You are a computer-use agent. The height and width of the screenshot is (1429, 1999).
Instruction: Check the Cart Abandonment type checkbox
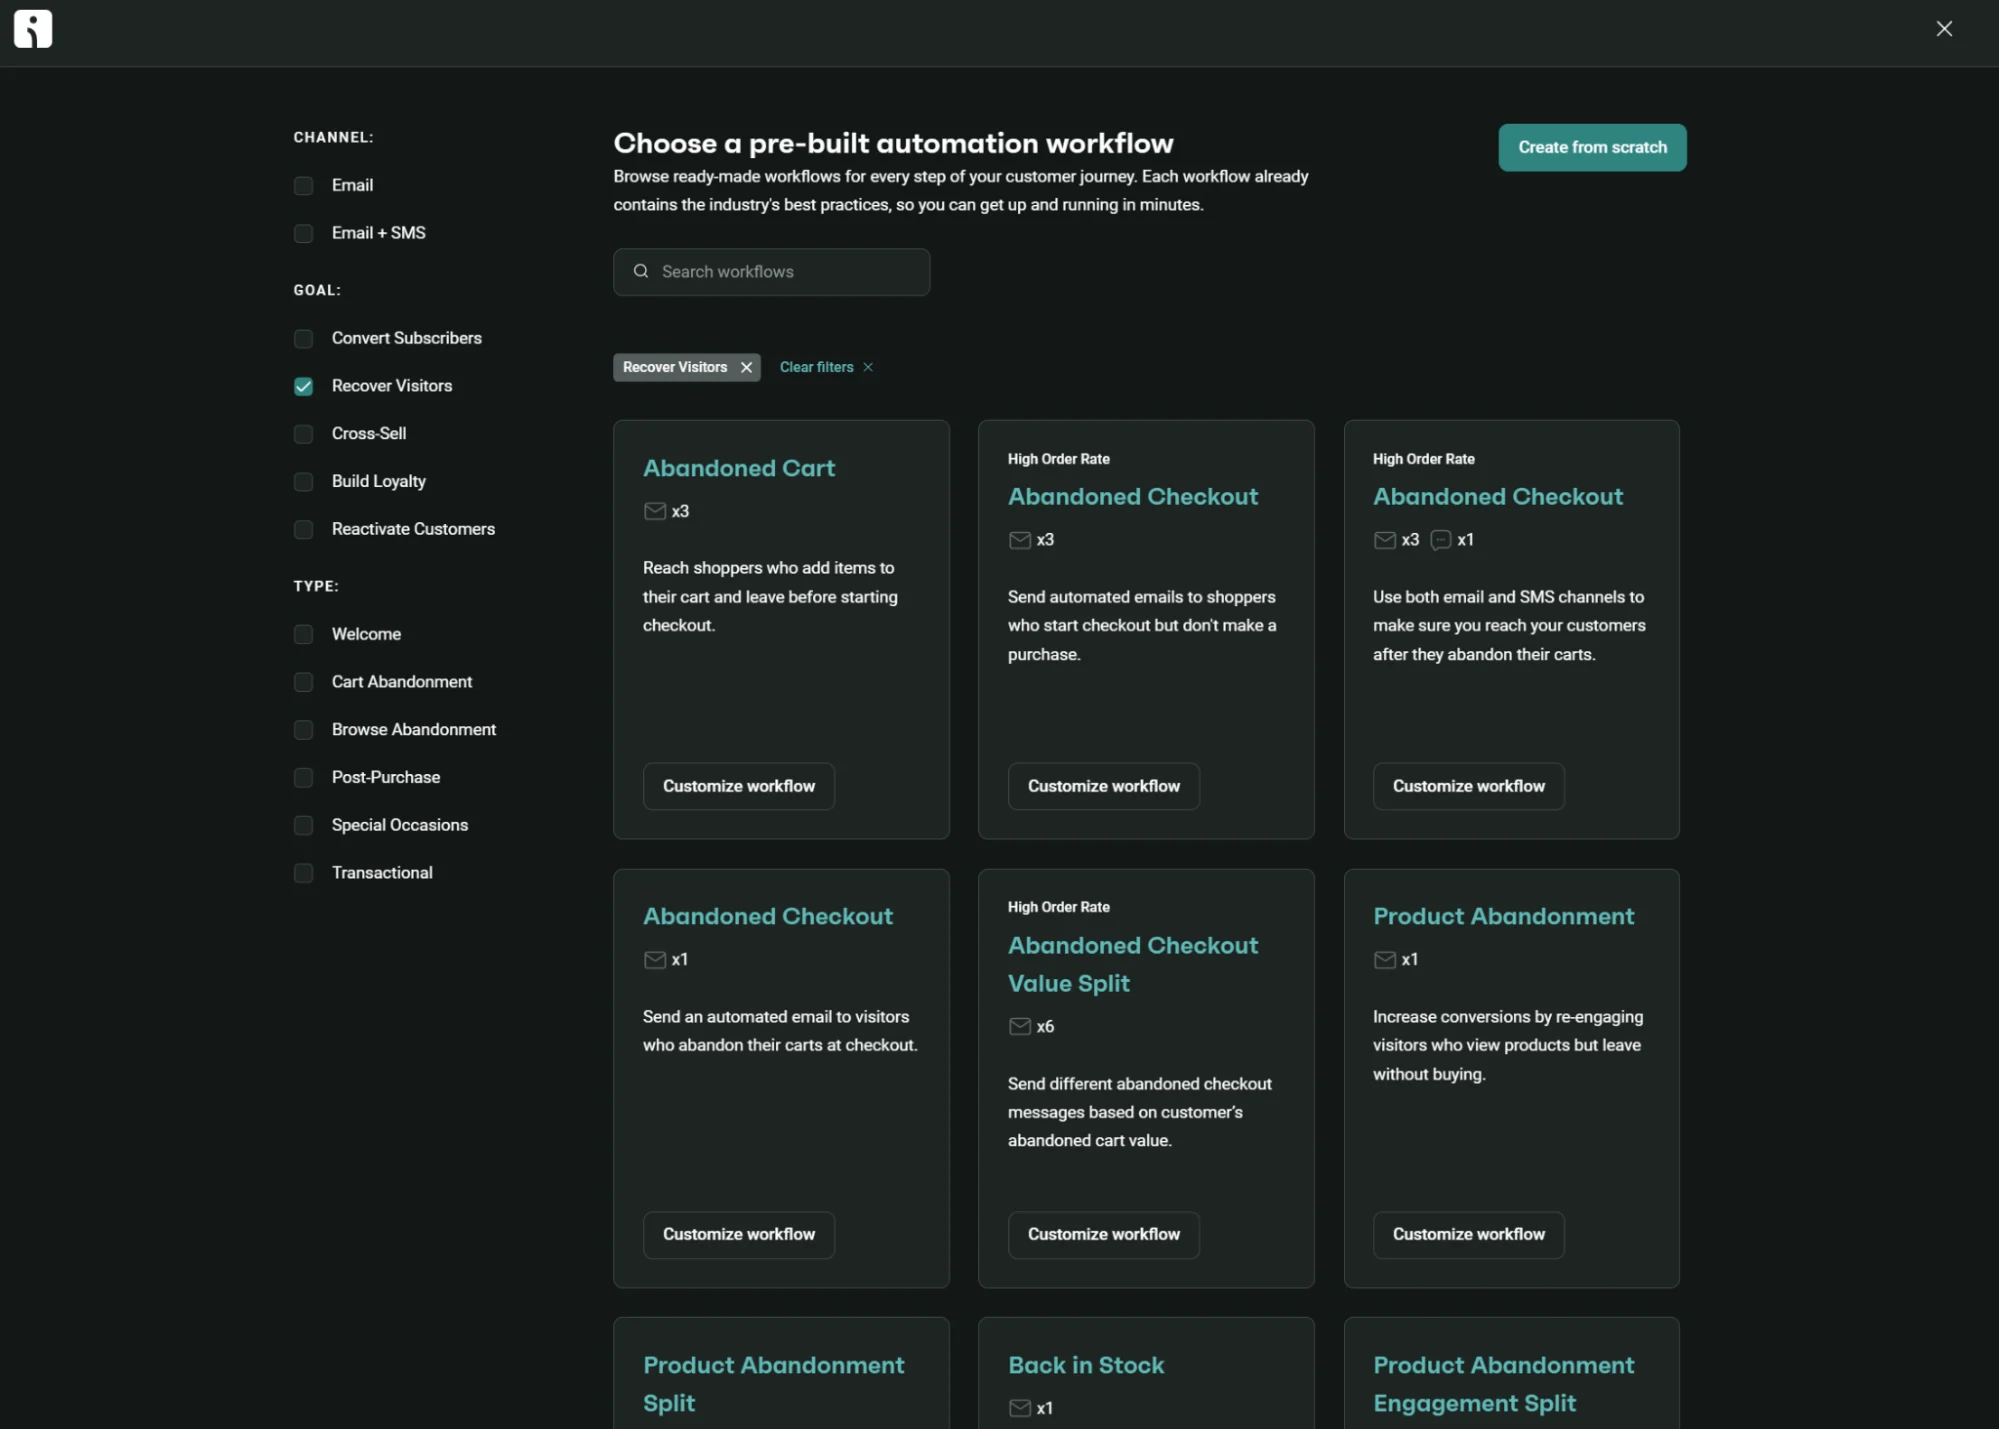304,682
